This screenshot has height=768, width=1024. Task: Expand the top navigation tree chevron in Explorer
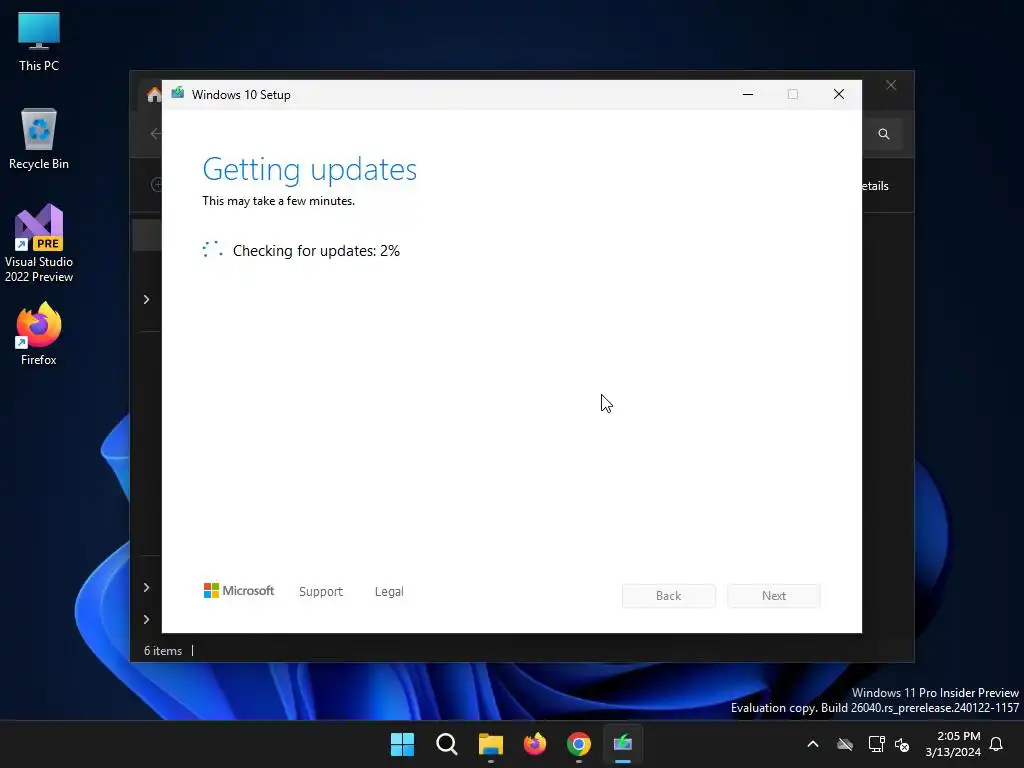(146, 300)
